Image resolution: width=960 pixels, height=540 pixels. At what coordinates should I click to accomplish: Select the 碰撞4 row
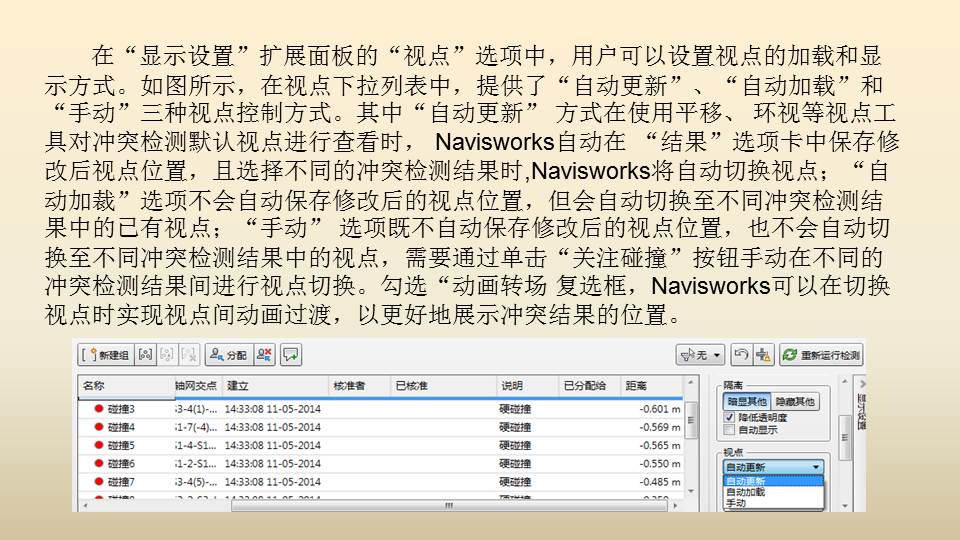click(x=380, y=427)
